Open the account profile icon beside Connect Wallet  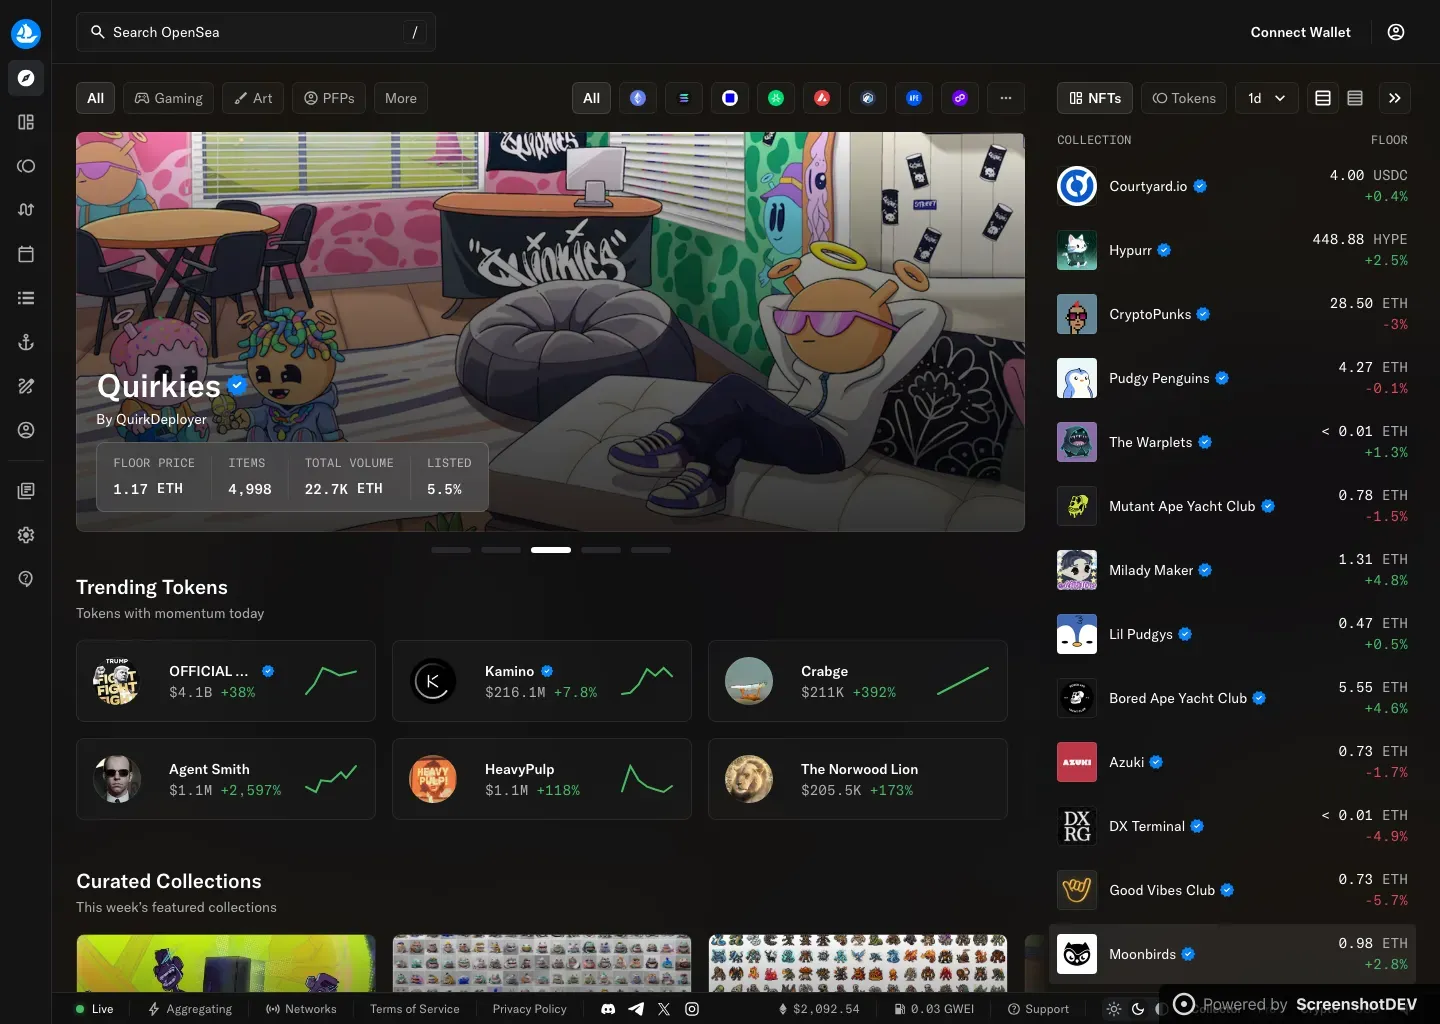[x=1396, y=32]
